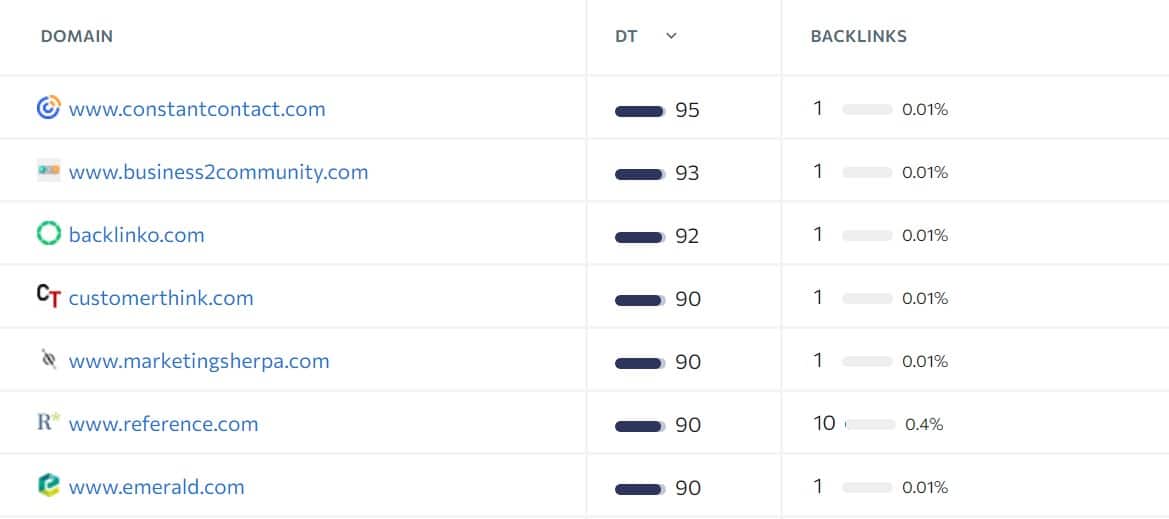This screenshot has width=1169, height=519.
Task: Click the DOMAIN column header
Action: [77, 36]
